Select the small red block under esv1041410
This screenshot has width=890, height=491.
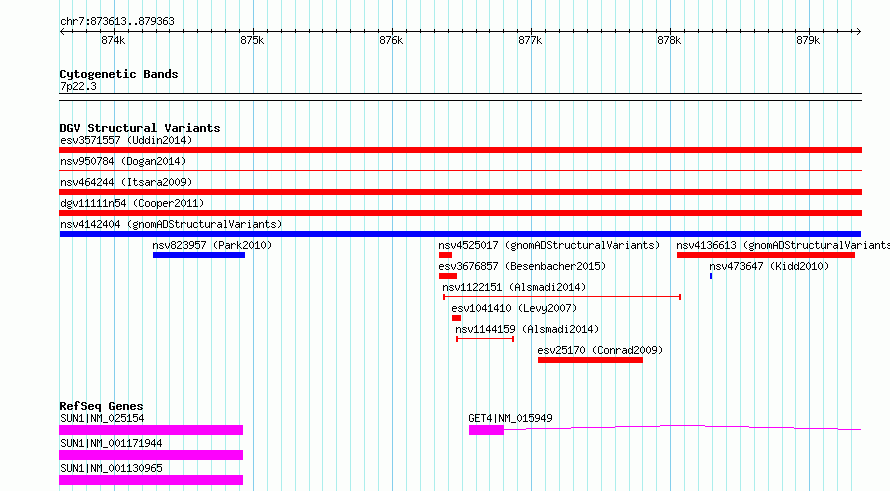pyautogui.click(x=456, y=318)
